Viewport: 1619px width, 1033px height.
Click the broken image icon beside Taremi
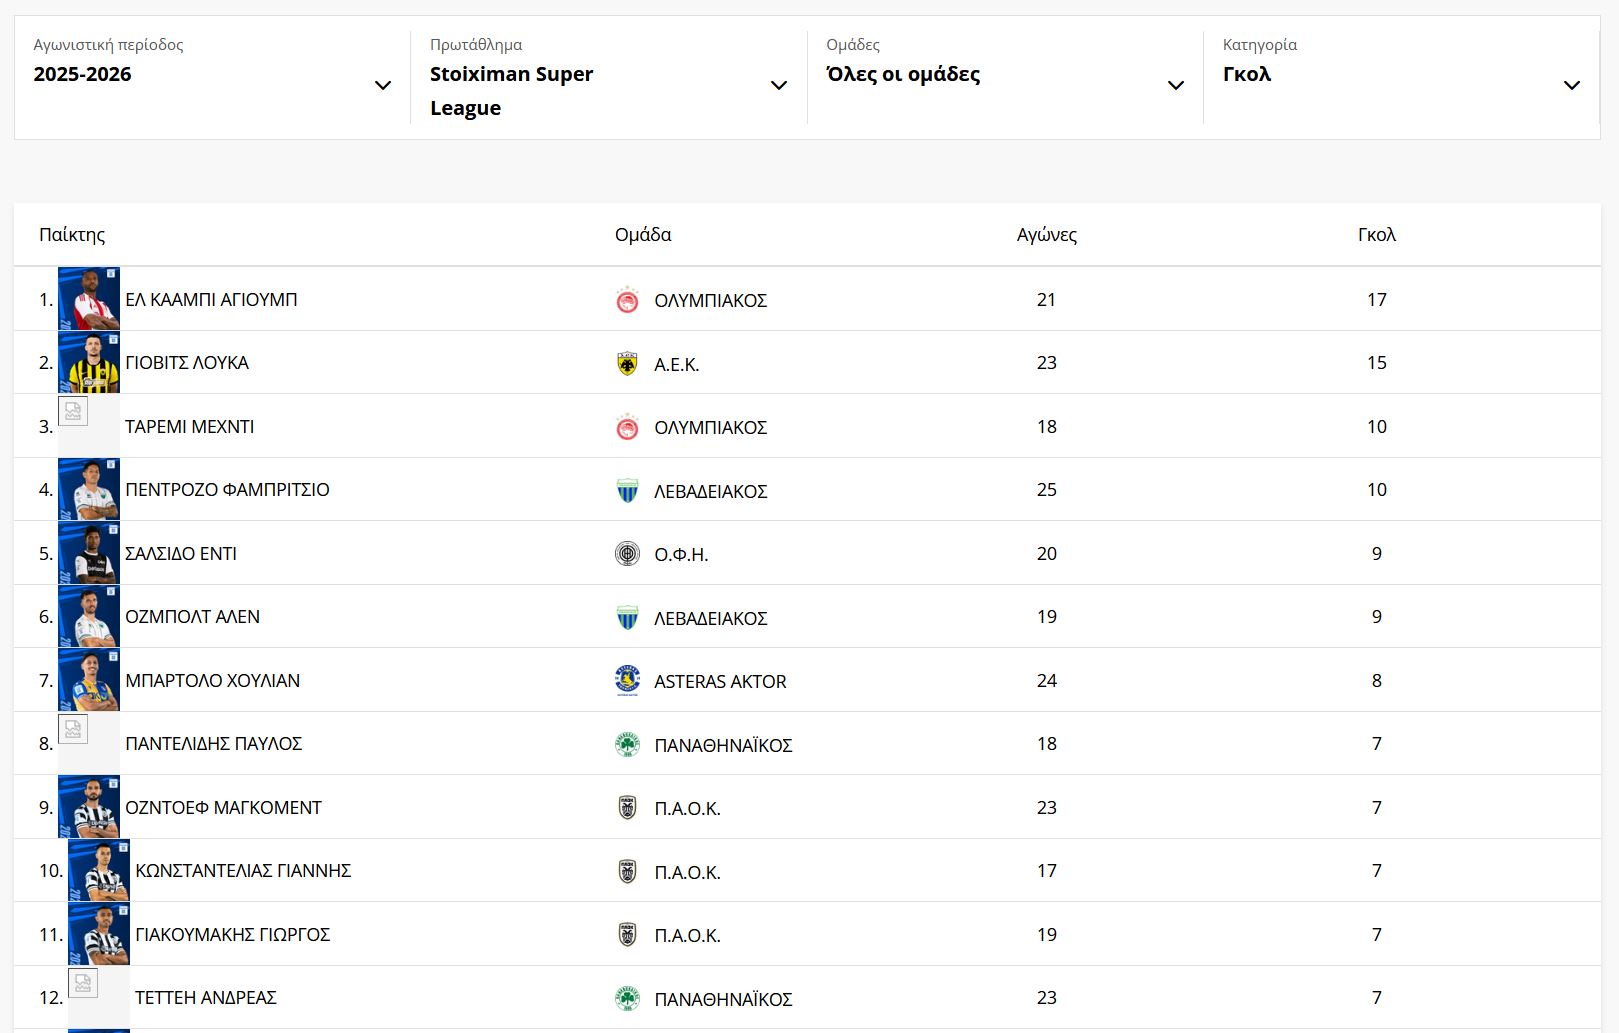point(73,412)
